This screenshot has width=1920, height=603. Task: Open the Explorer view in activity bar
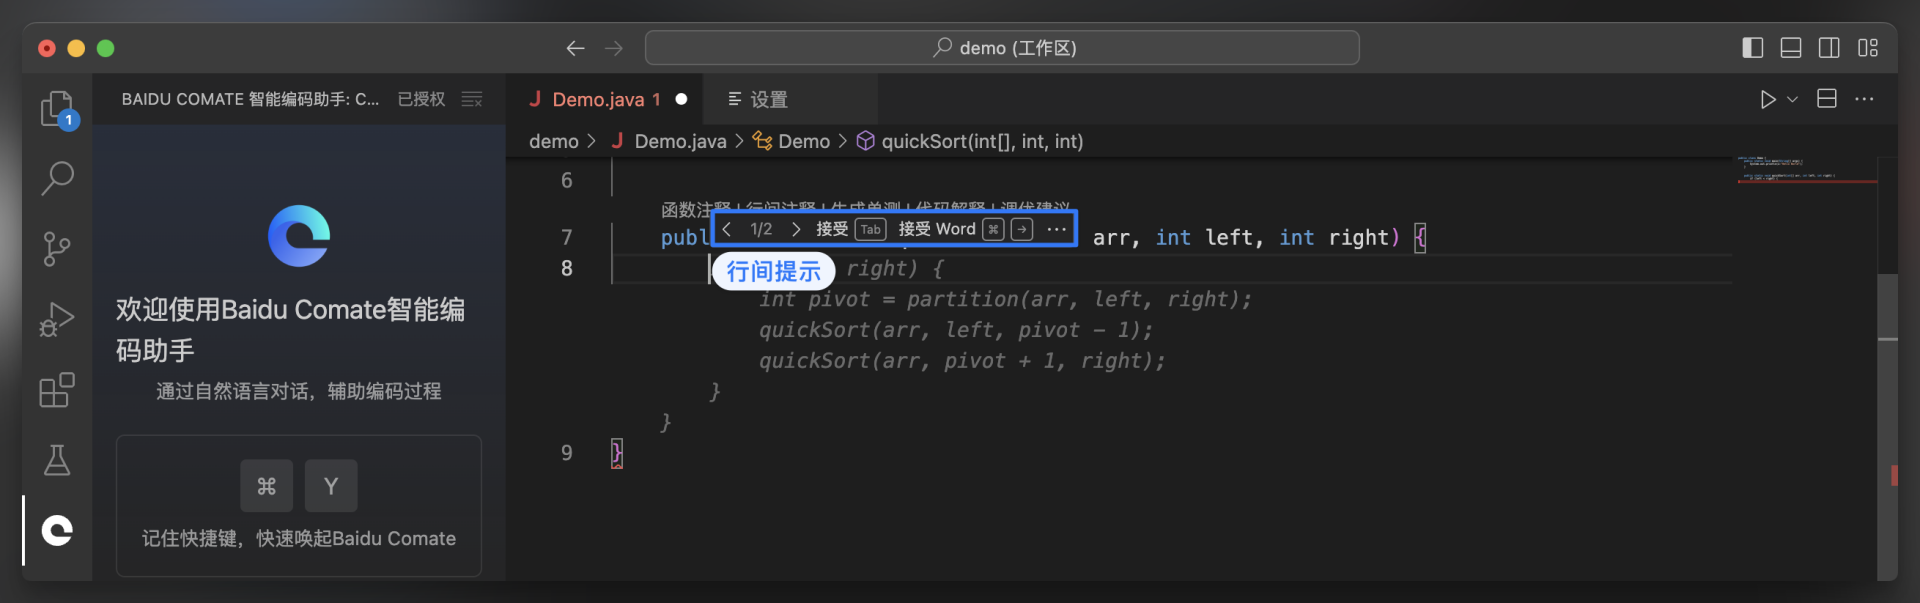pos(58,109)
